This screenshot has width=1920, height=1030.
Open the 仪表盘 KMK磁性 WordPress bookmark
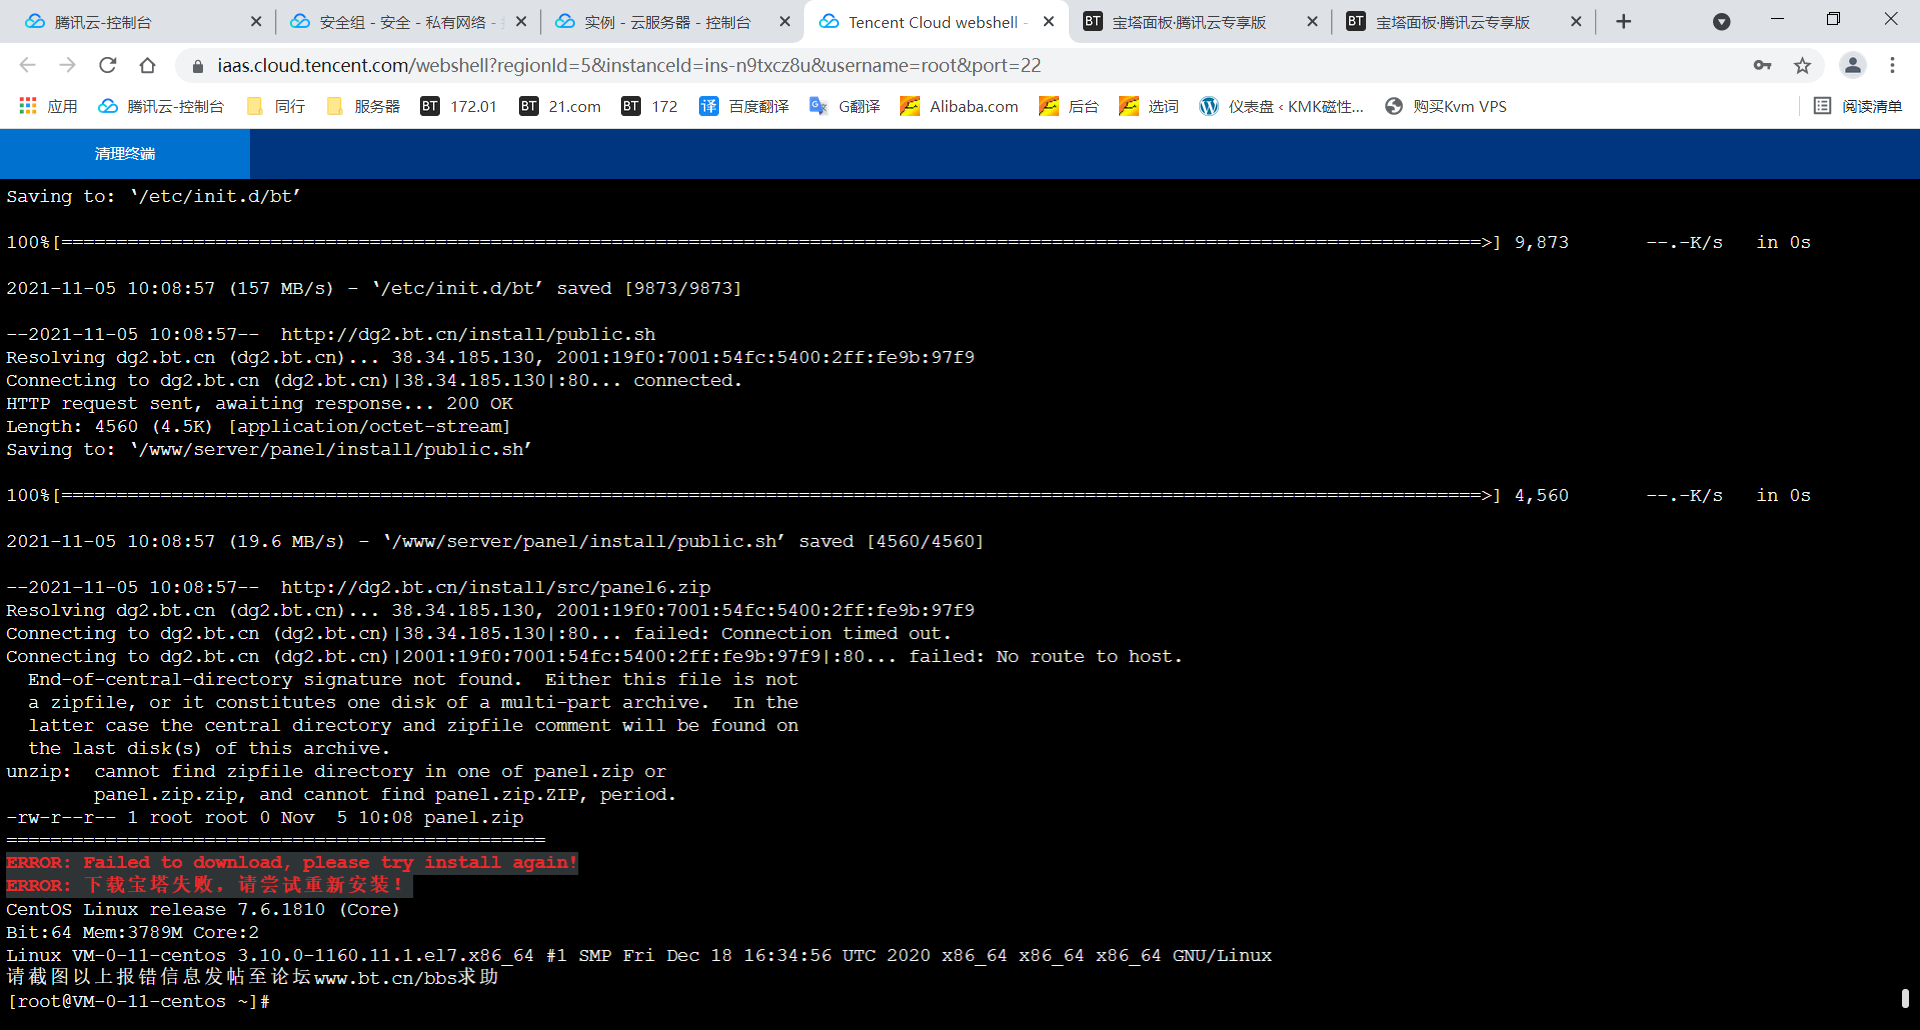1282,106
